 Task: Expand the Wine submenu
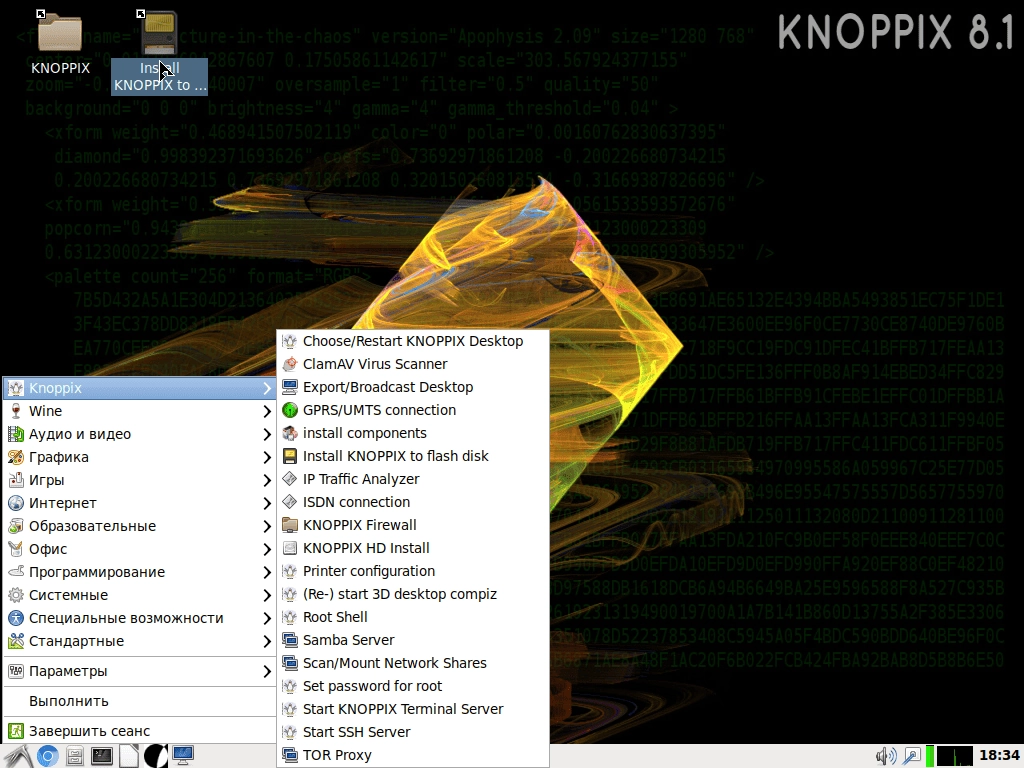[139, 411]
